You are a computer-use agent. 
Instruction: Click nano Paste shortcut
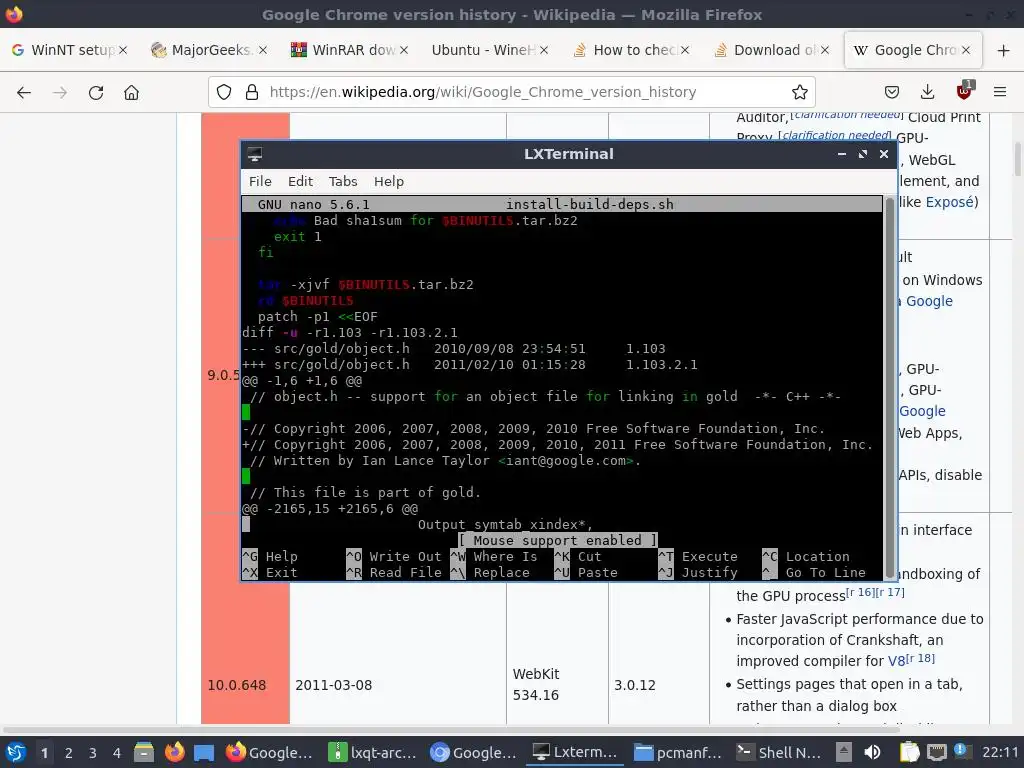point(586,573)
